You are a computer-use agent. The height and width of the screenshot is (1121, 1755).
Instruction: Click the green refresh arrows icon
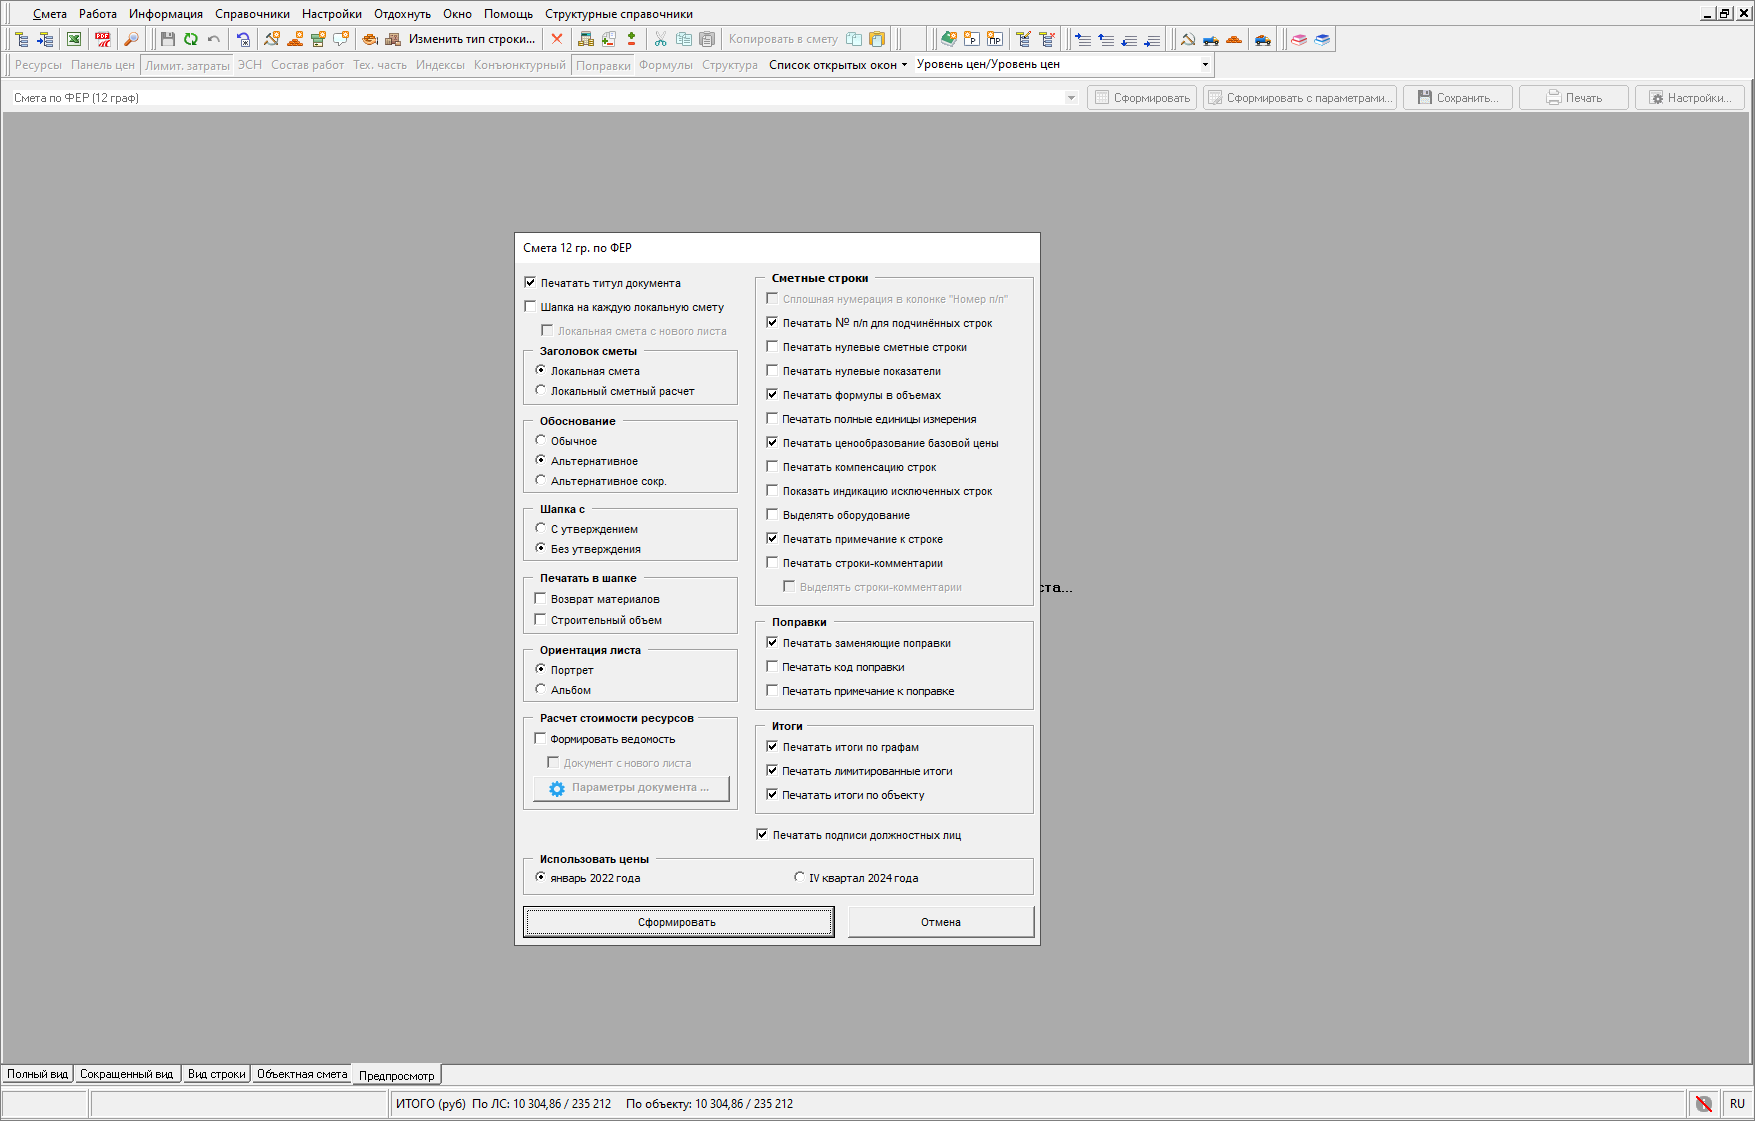pyautogui.click(x=190, y=39)
